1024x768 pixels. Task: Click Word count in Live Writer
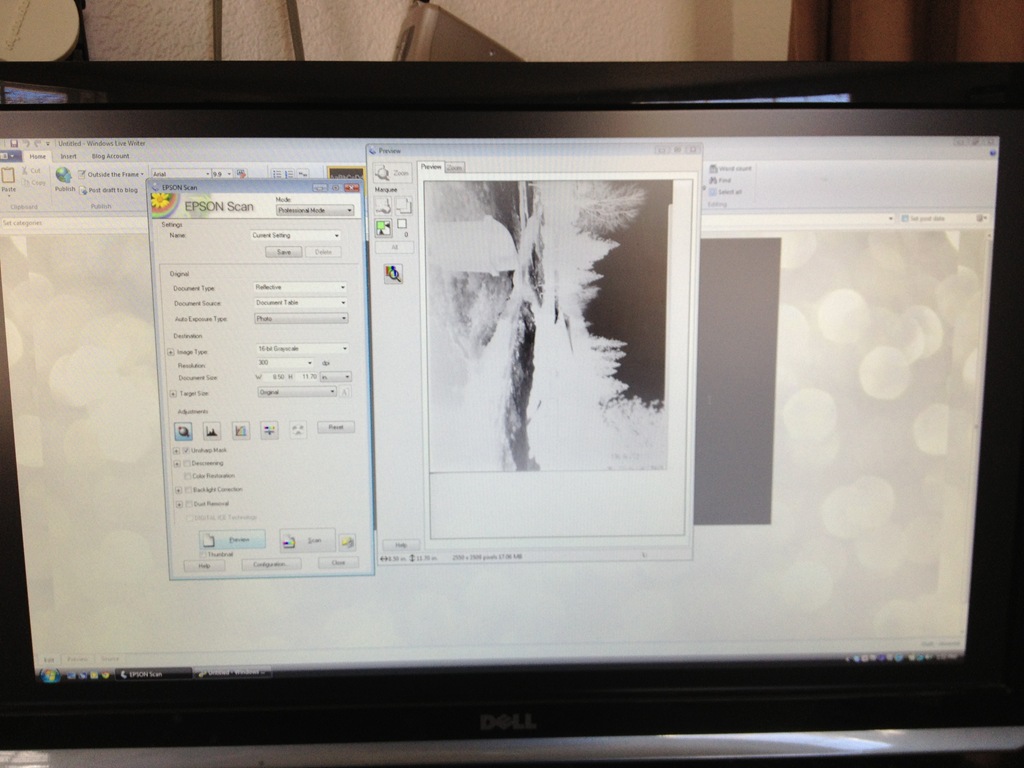click(730, 168)
